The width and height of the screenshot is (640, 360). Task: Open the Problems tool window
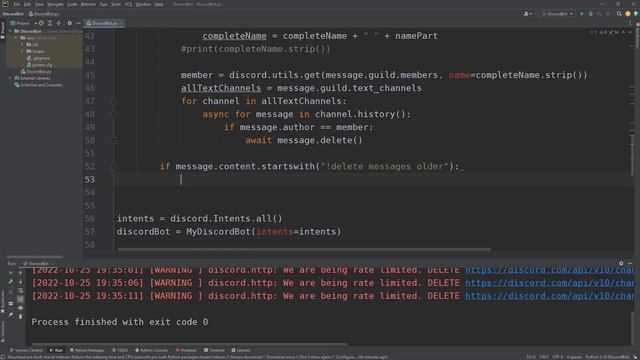(186, 350)
